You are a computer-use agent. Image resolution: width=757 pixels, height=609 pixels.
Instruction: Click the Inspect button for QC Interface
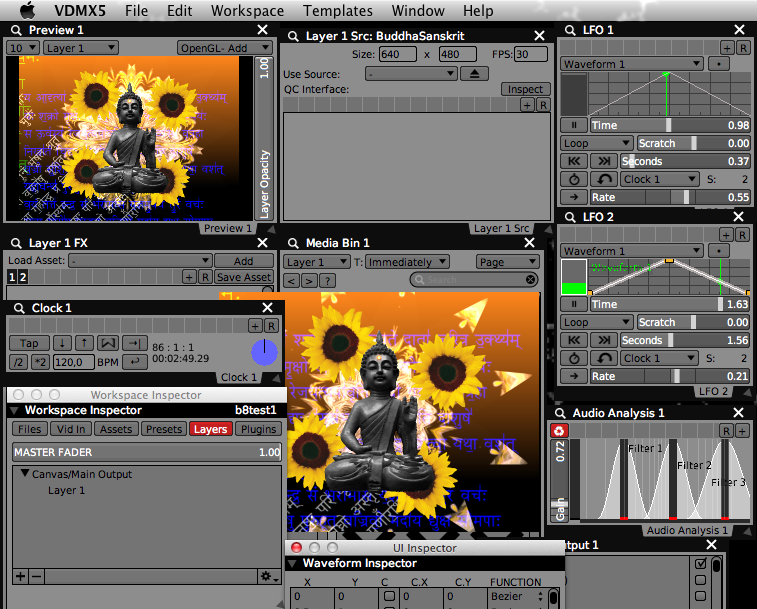pyautogui.click(x=525, y=89)
